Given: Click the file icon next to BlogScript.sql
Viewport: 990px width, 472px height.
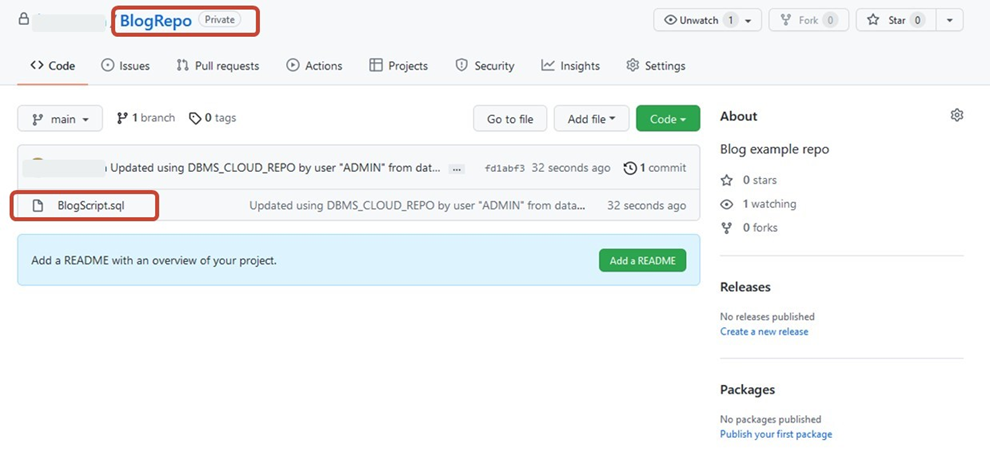Looking at the screenshot, I should click(38, 206).
